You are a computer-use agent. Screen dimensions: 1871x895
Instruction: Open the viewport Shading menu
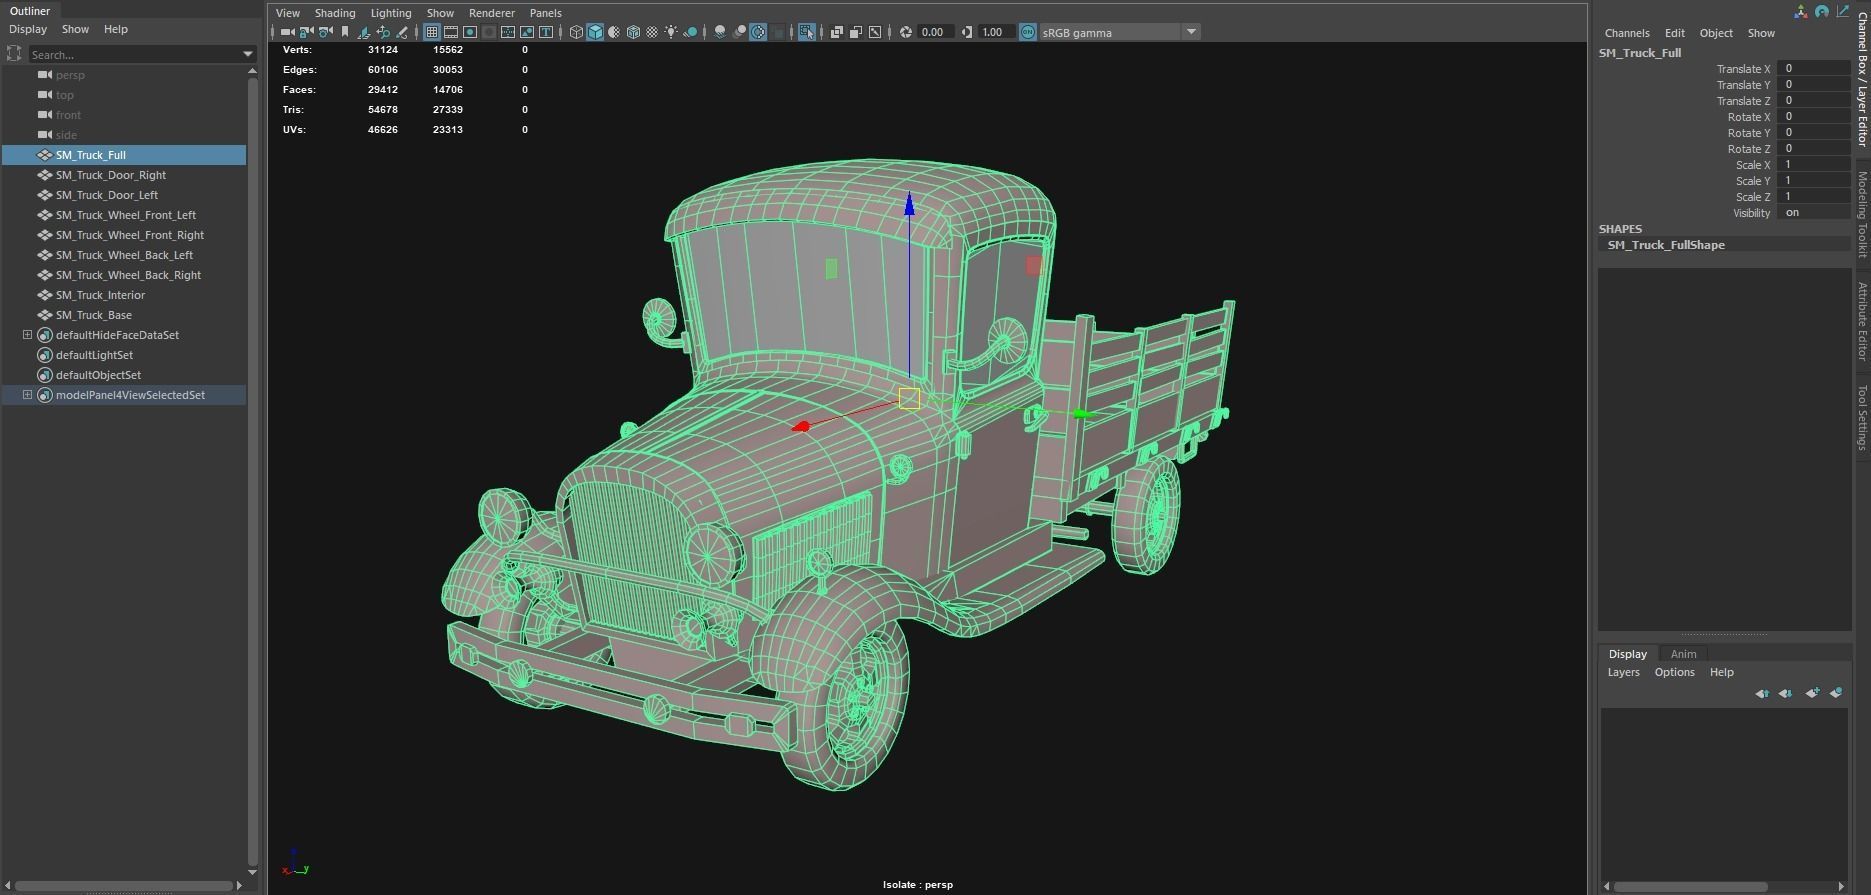[335, 13]
